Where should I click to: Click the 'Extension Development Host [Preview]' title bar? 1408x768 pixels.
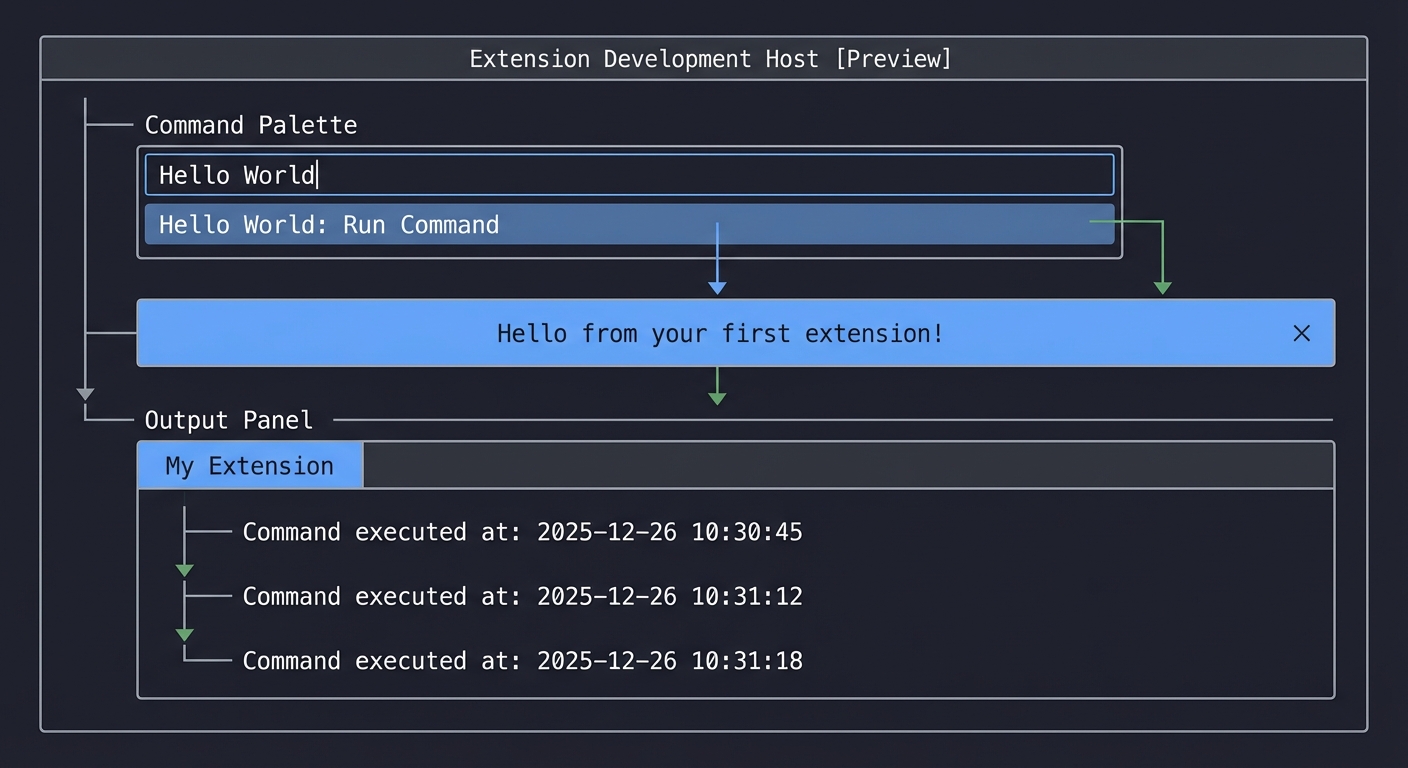[x=708, y=58]
